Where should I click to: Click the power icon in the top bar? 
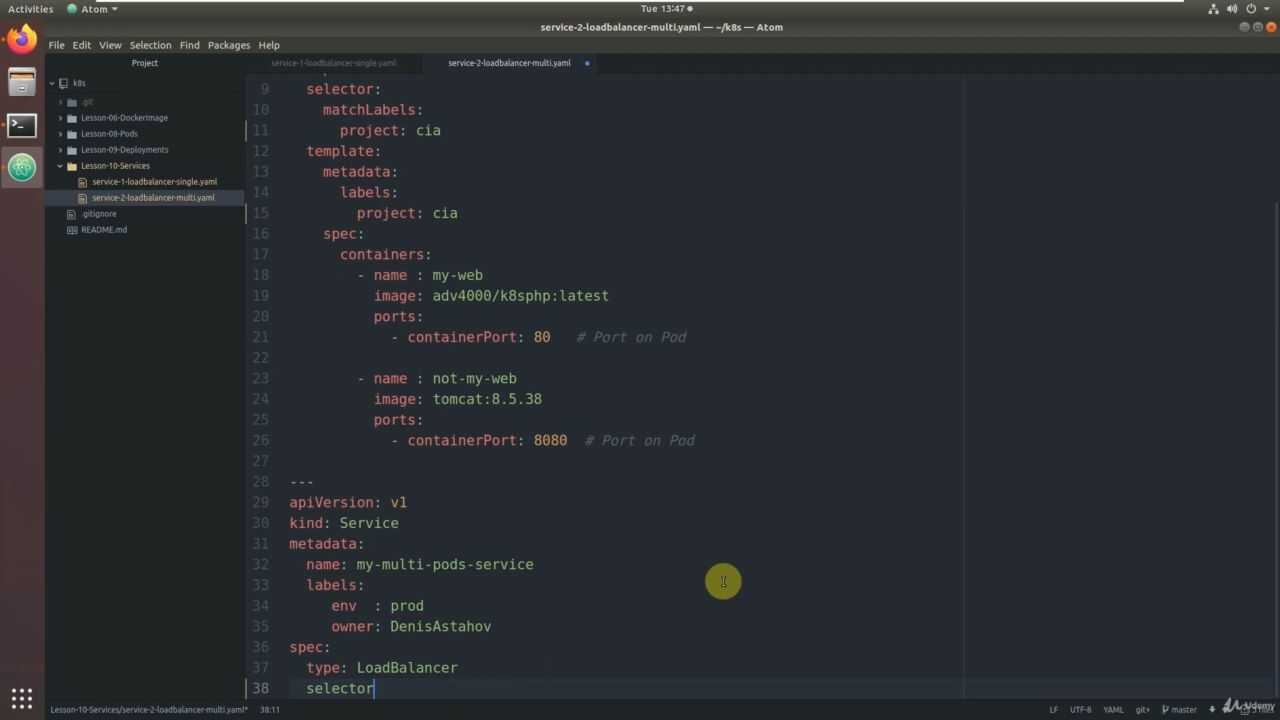click(1251, 9)
